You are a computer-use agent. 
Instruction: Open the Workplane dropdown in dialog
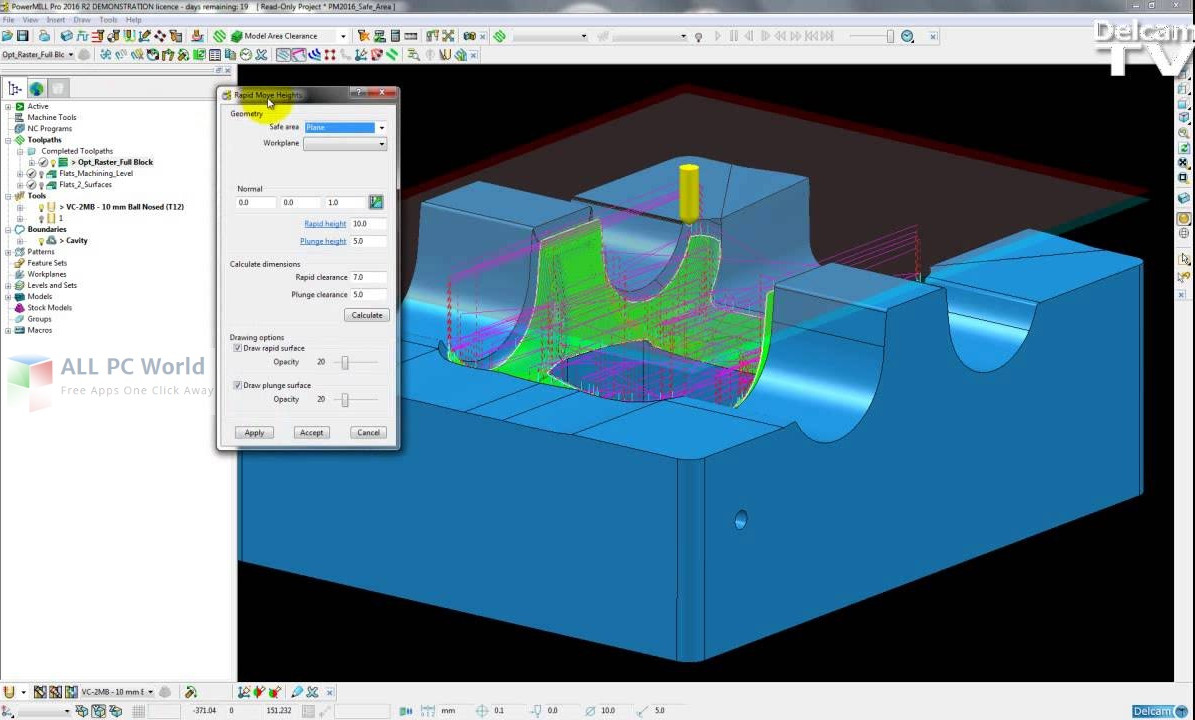coord(381,143)
